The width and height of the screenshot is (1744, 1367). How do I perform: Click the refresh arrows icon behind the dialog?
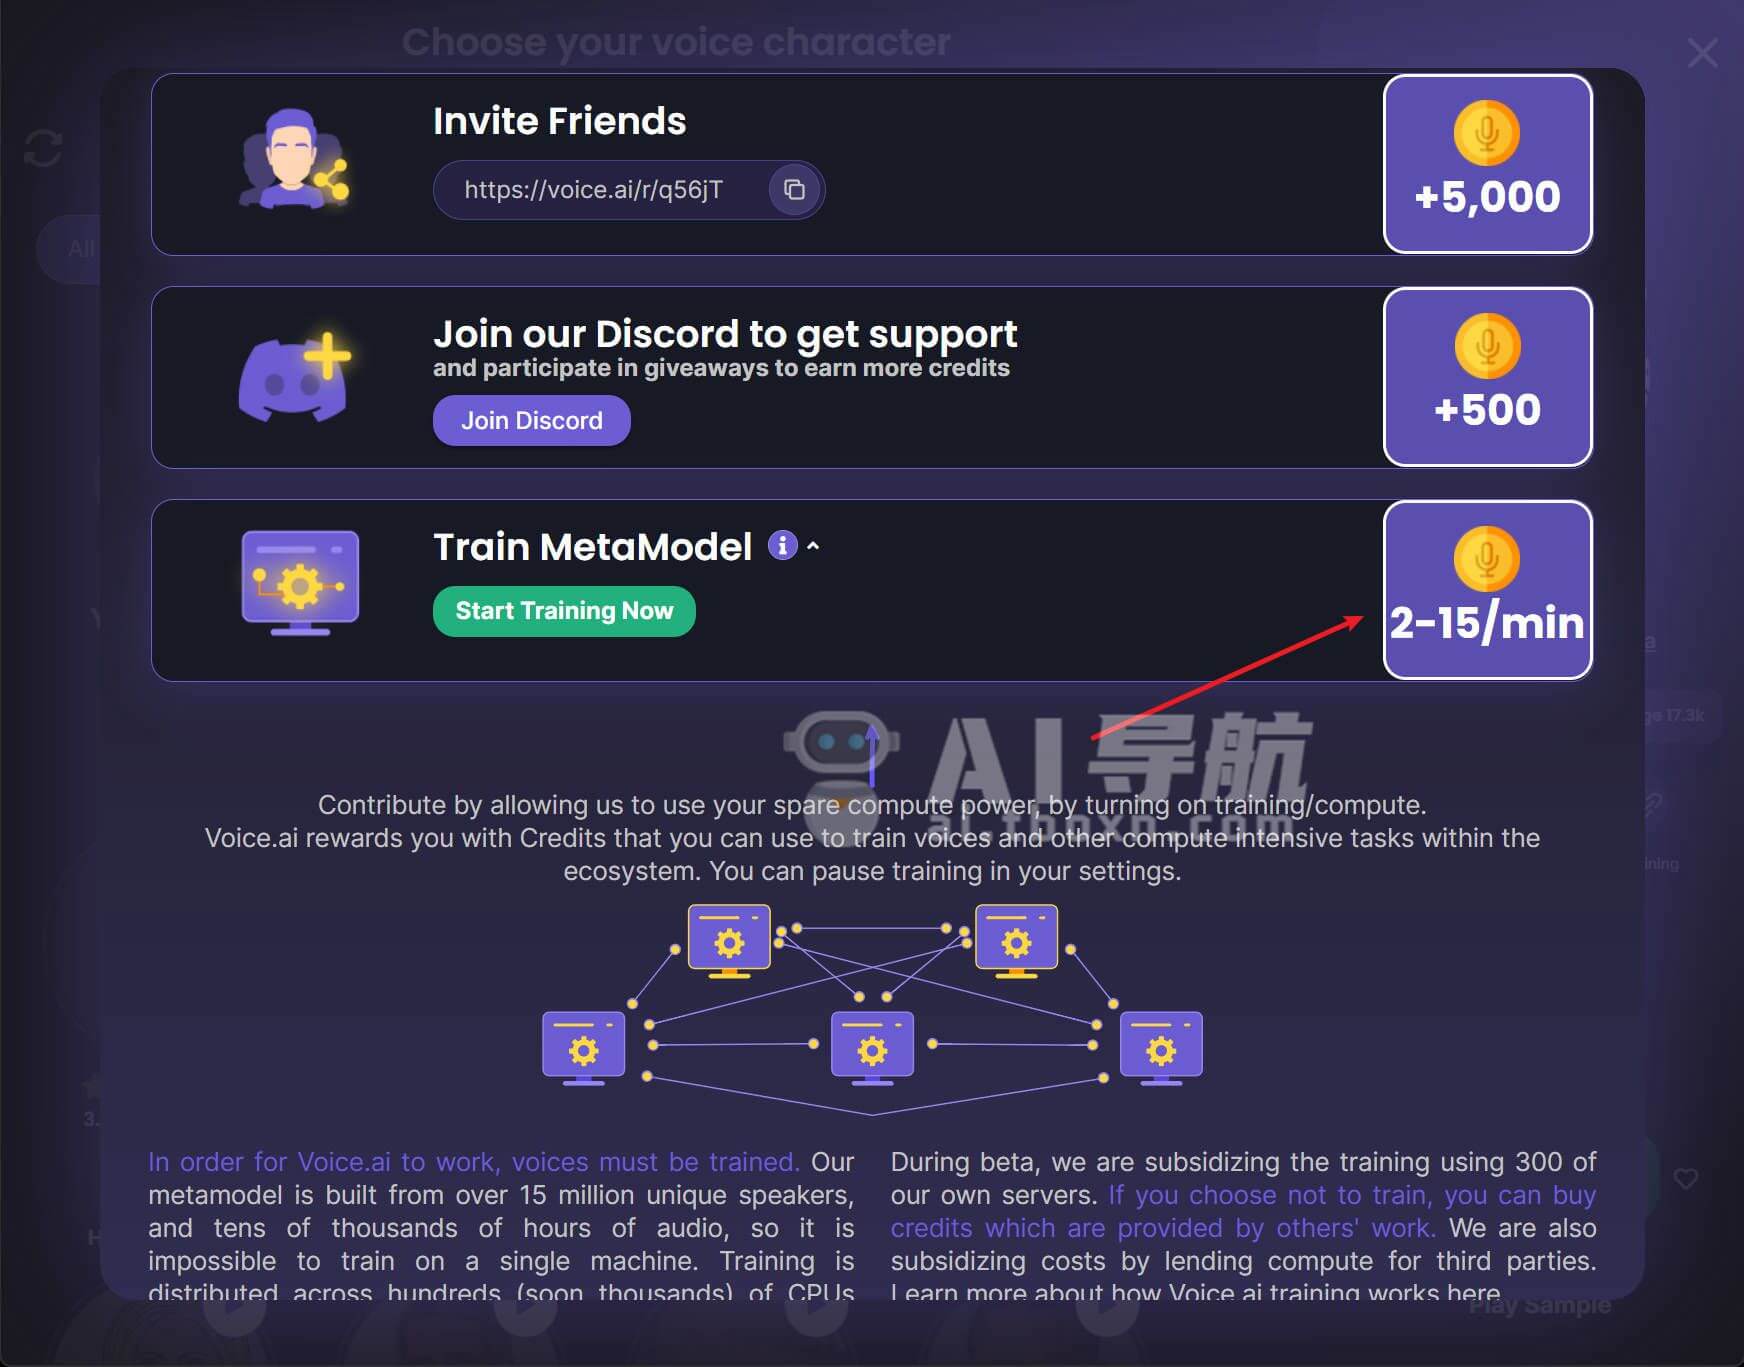(x=43, y=149)
